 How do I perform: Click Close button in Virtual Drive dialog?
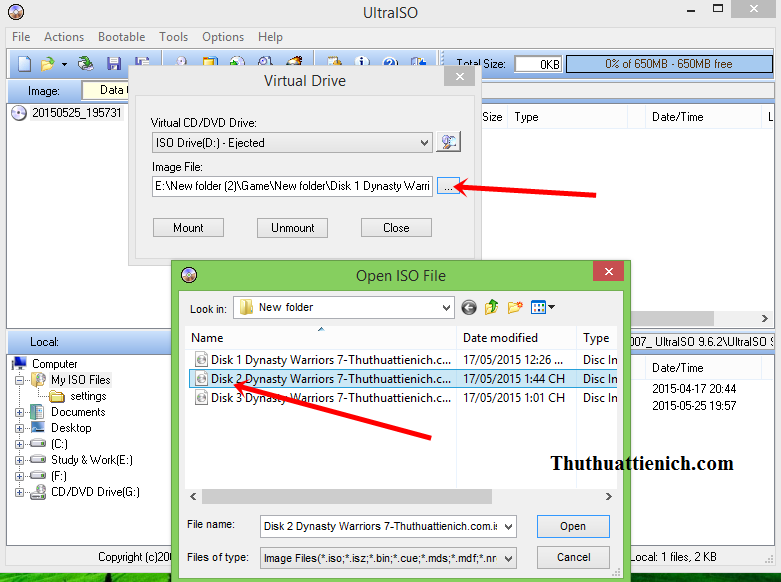(x=396, y=228)
